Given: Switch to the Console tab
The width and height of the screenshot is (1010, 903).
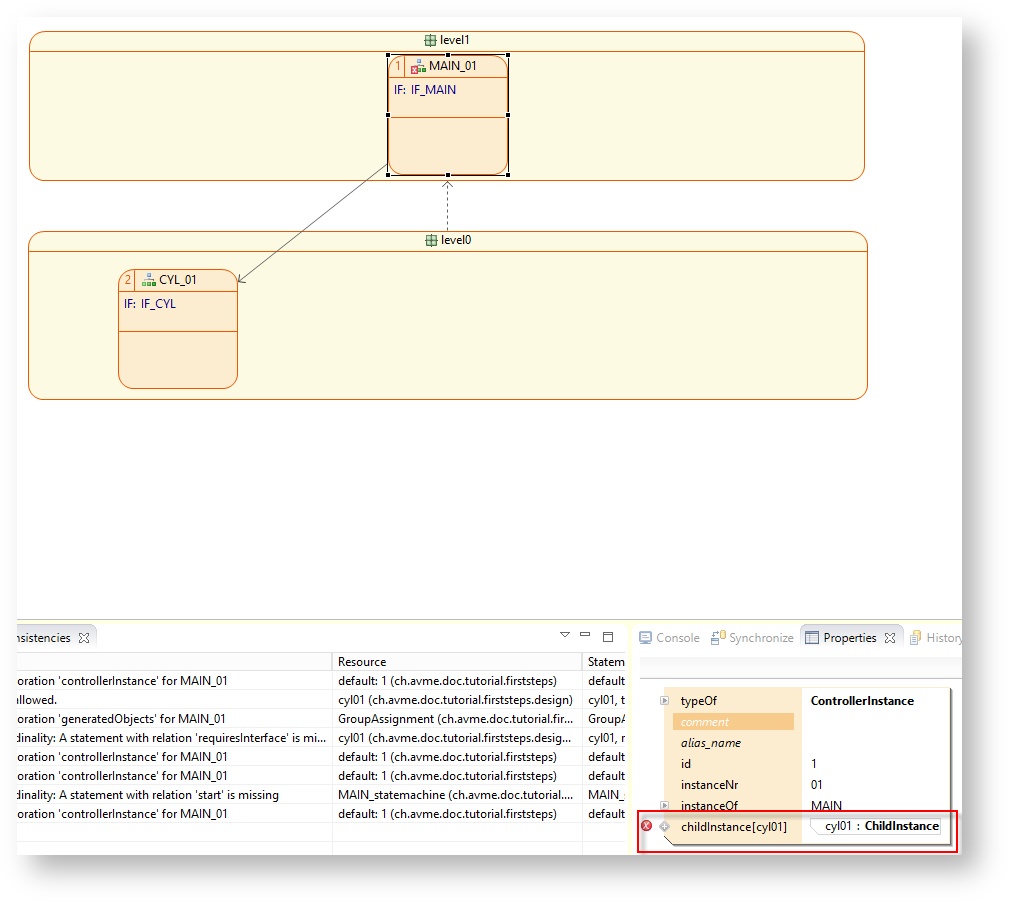Looking at the screenshot, I should (x=668, y=638).
